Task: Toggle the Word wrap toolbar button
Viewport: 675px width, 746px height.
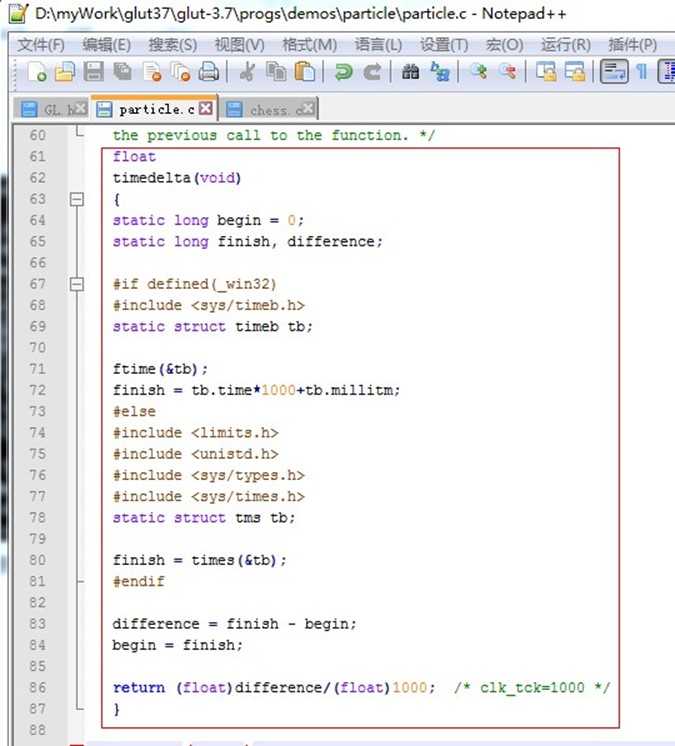Action: click(x=614, y=72)
